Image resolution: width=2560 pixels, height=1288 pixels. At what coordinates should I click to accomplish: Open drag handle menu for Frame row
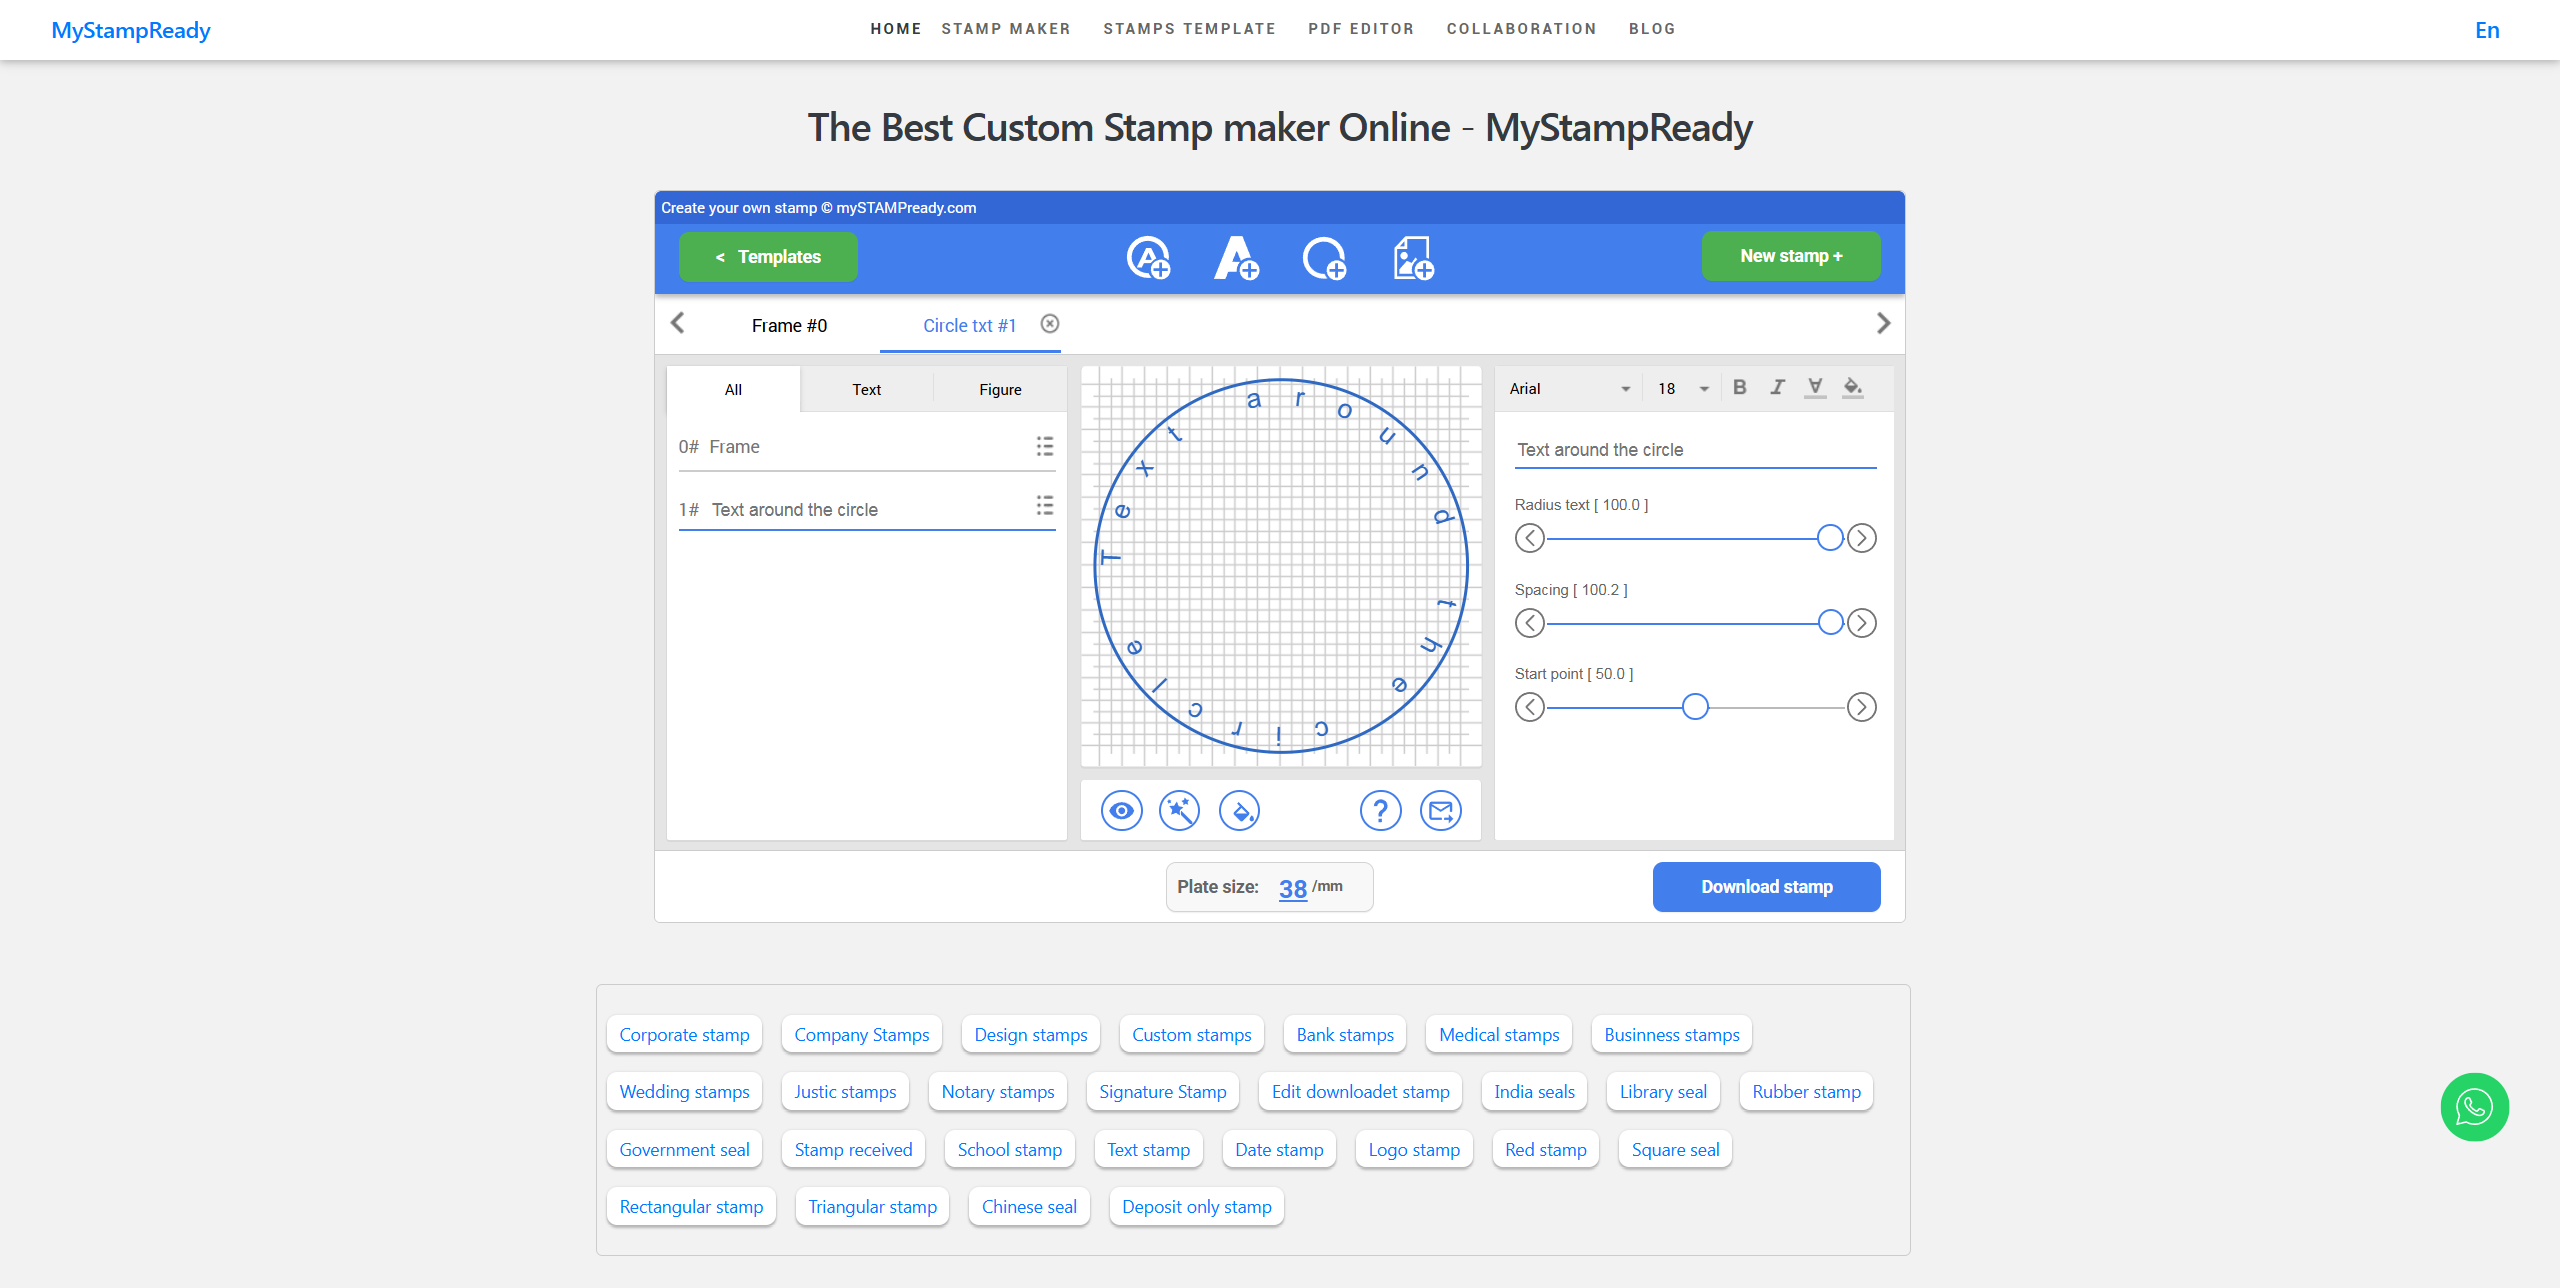point(1045,446)
